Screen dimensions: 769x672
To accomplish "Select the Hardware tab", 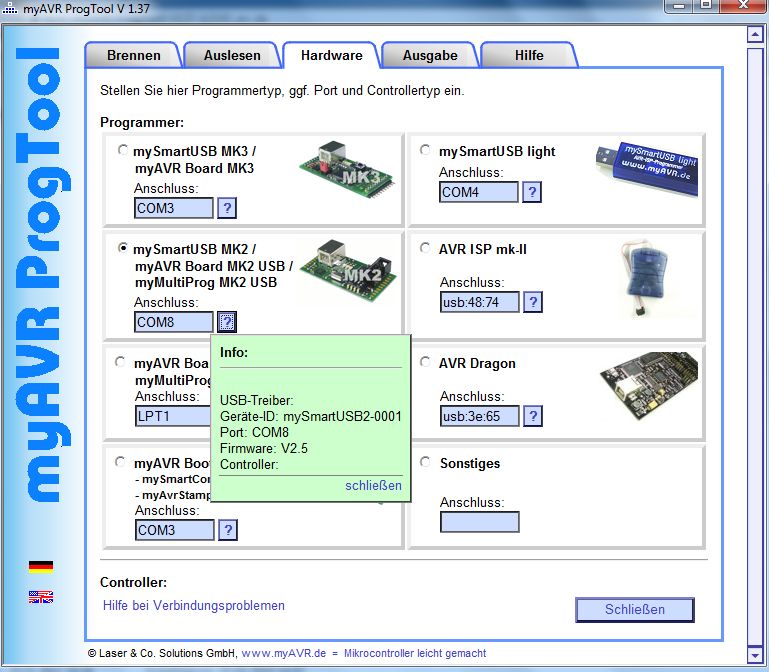I will (332, 55).
